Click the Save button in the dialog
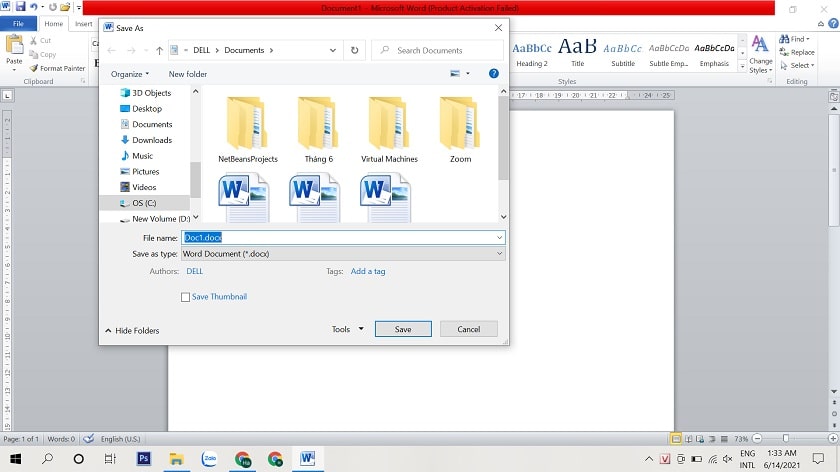Viewport: 840px width, 472px height. [403, 329]
